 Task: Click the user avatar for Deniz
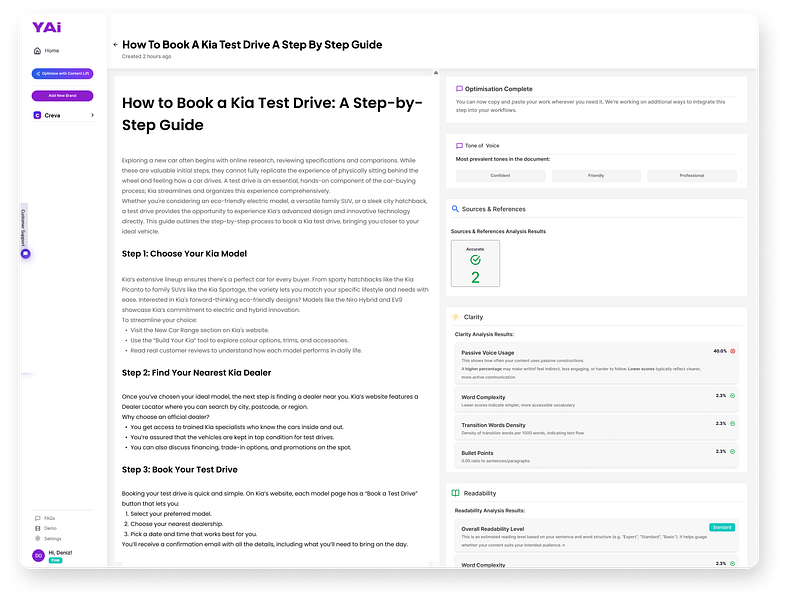[39, 555]
